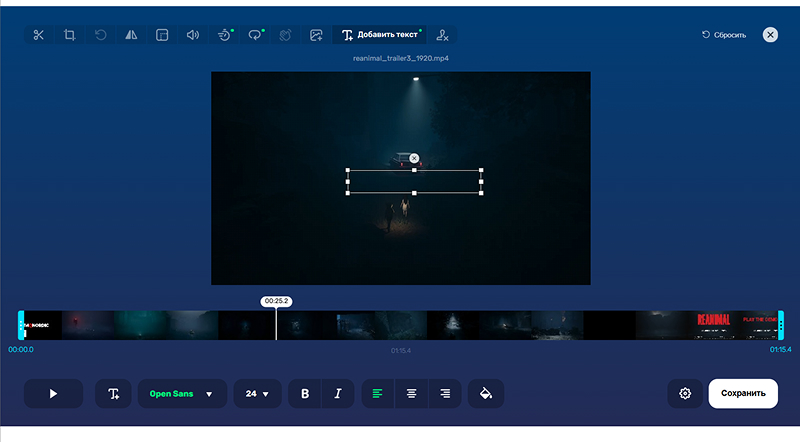The height and width of the screenshot is (442, 800).
Task: Select the crop tool
Action: [70, 35]
